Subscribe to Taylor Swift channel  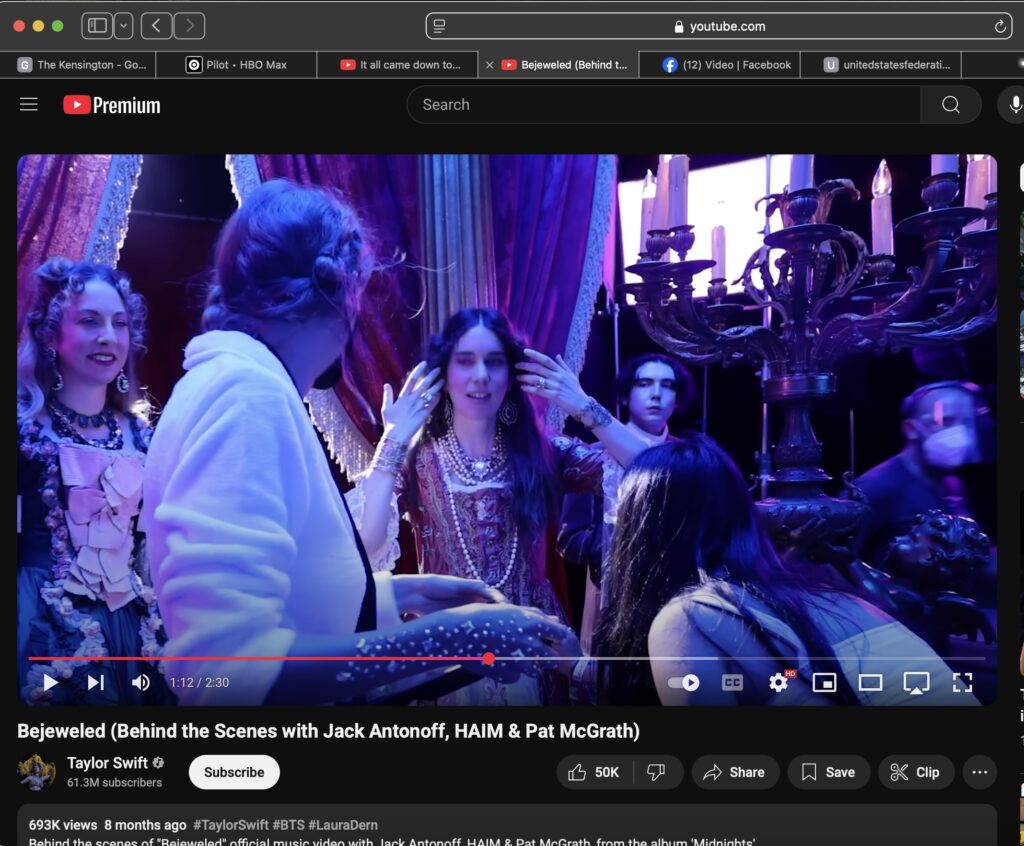pos(234,772)
